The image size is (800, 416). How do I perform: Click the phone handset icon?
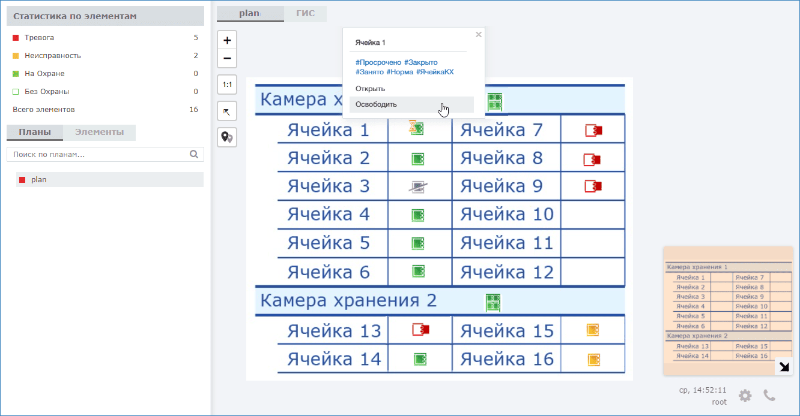pyautogui.click(x=769, y=395)
